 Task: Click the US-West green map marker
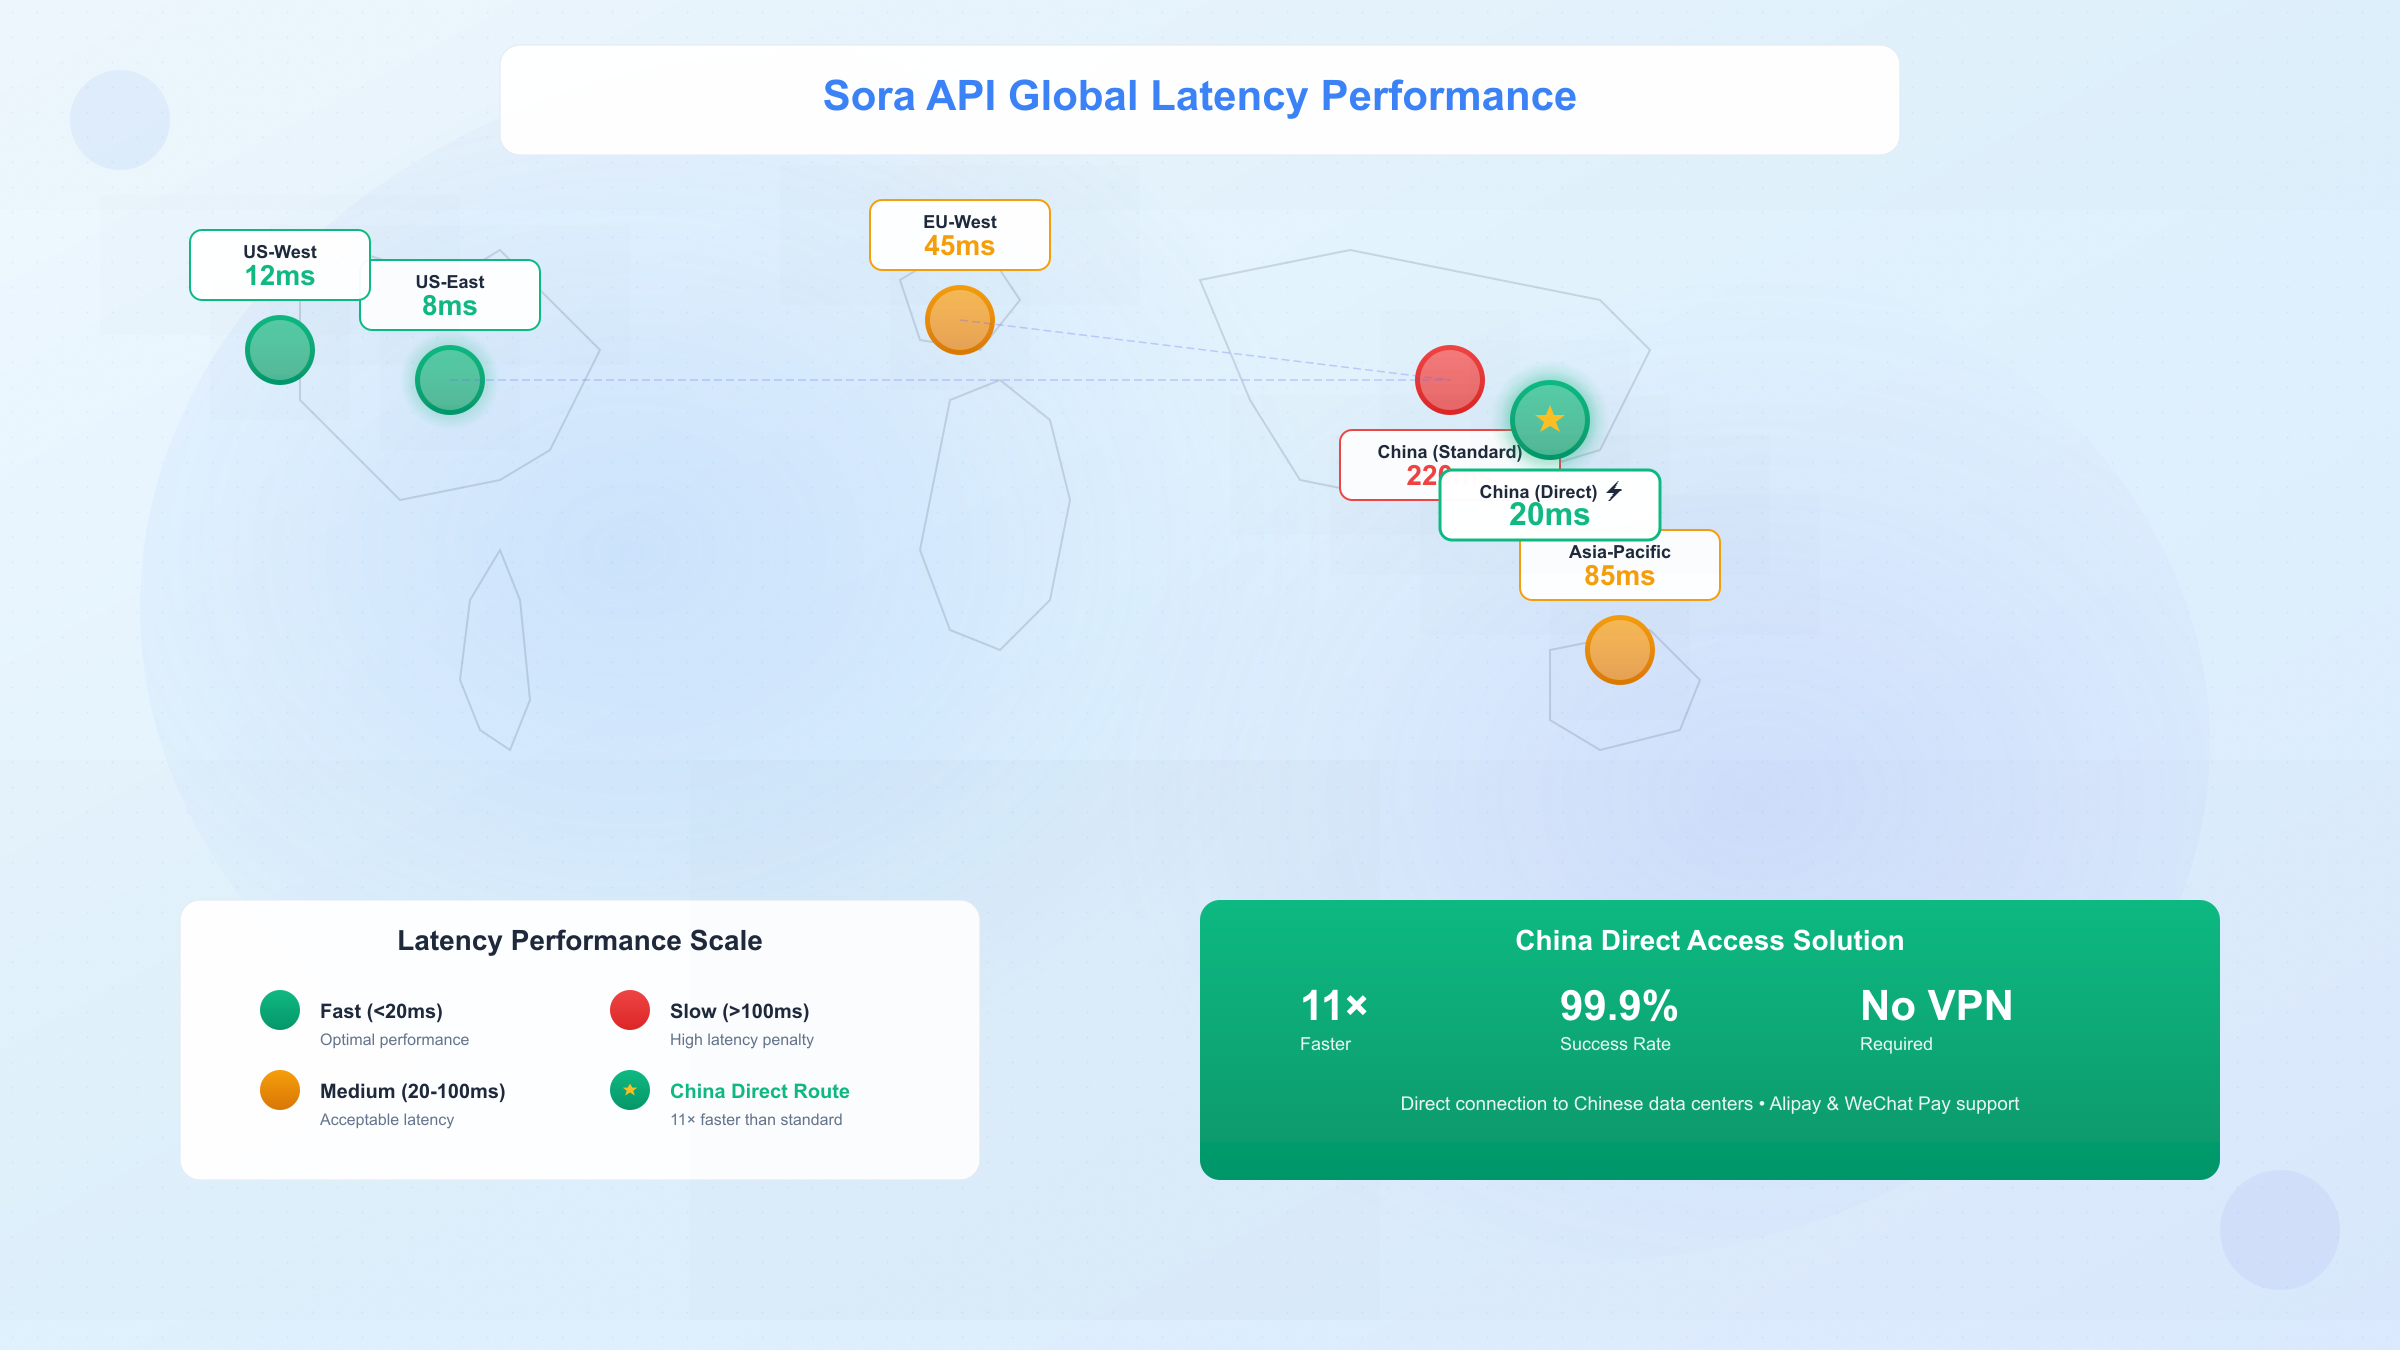point(280,350)
